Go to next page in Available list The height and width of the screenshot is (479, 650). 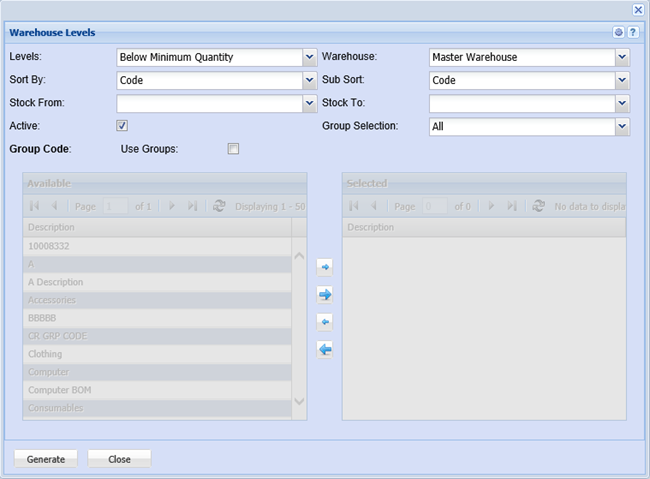172,206
